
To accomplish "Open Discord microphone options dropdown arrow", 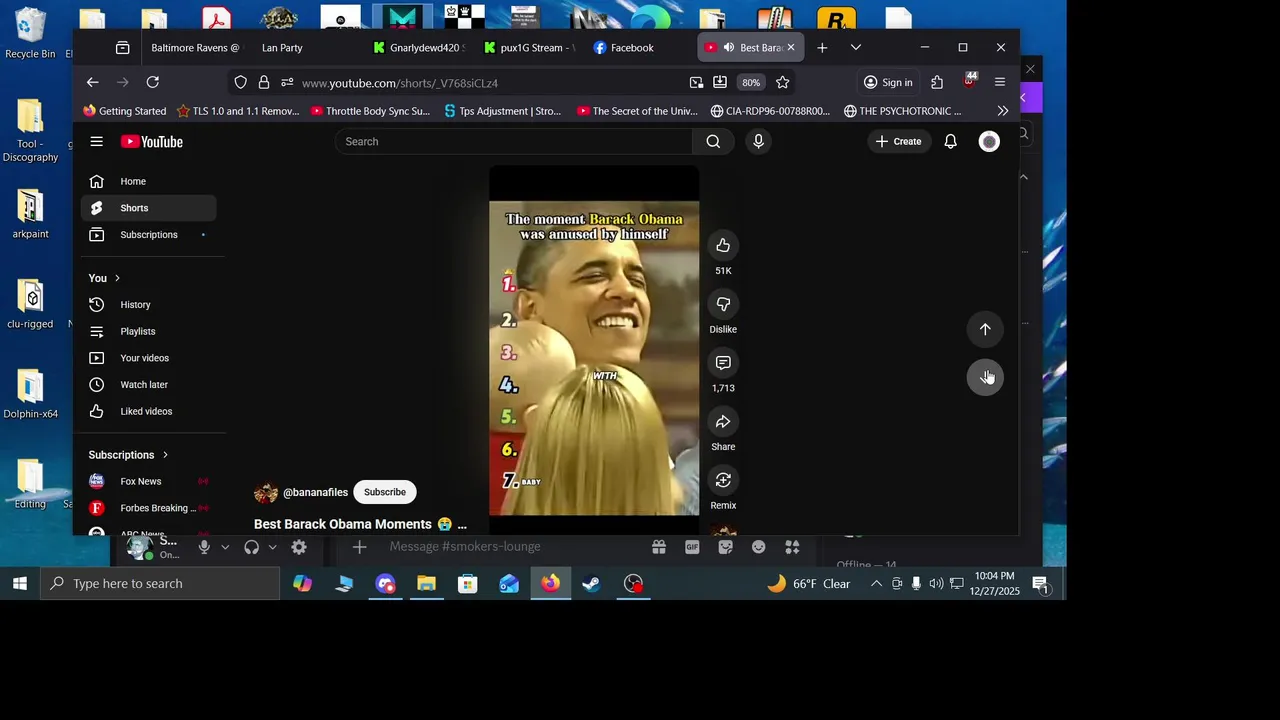I will tap(225, 547).
